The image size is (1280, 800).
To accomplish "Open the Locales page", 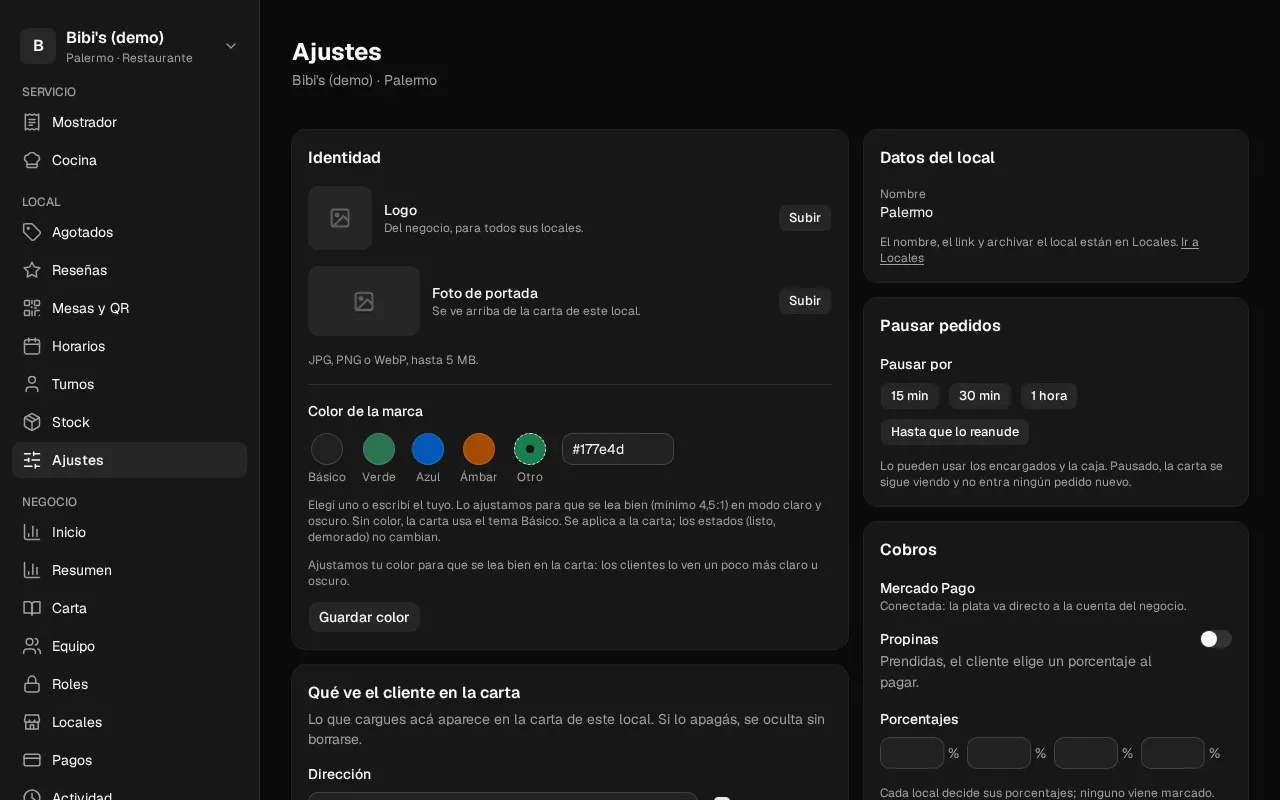I will [x=129, y=722].
